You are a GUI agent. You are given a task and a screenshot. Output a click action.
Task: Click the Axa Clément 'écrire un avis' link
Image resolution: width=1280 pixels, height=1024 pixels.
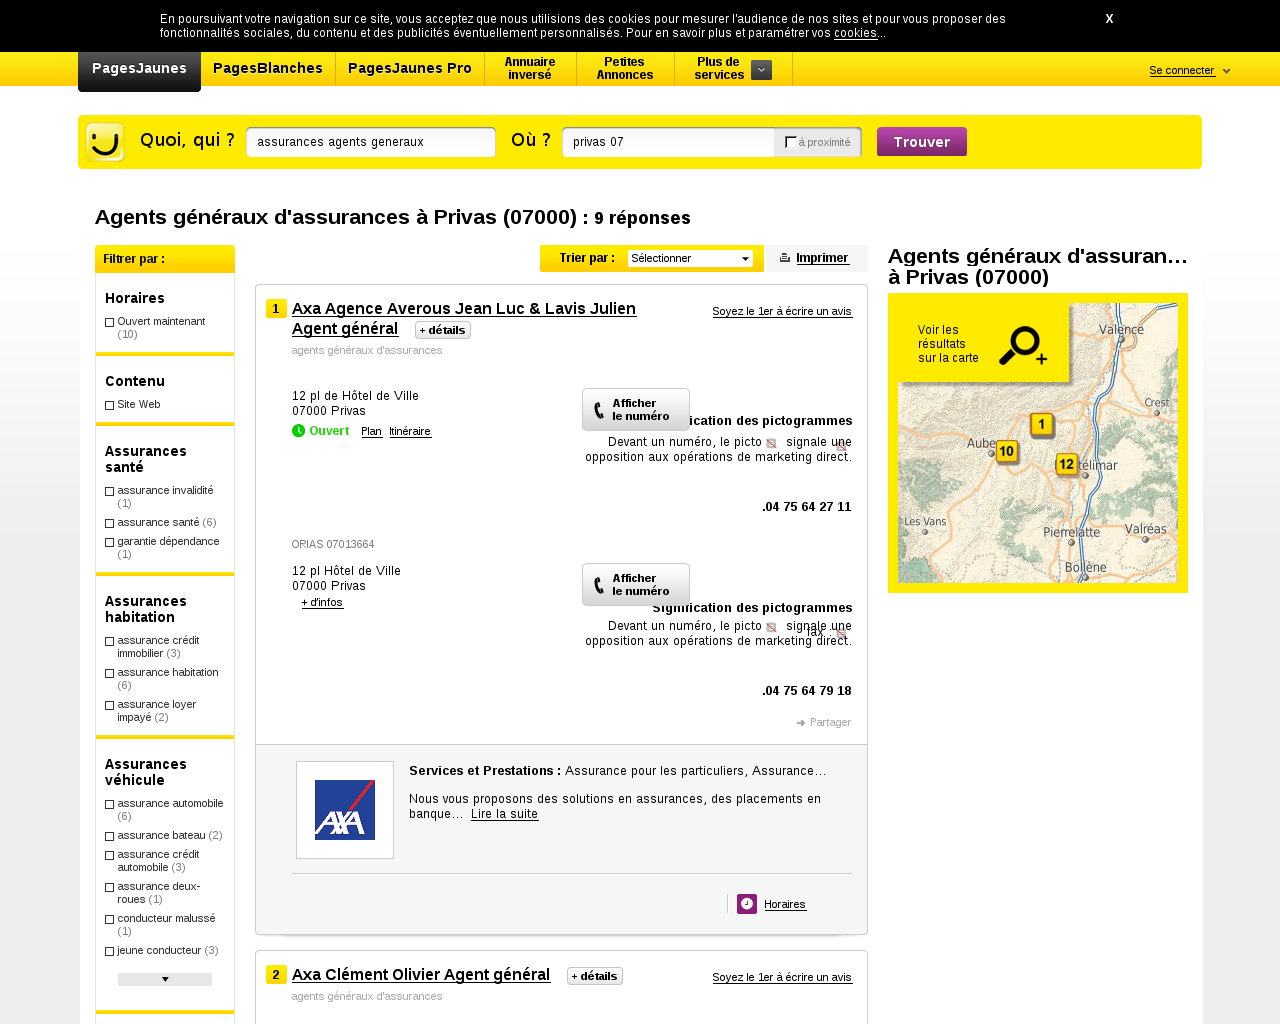(x=782, y=978)
